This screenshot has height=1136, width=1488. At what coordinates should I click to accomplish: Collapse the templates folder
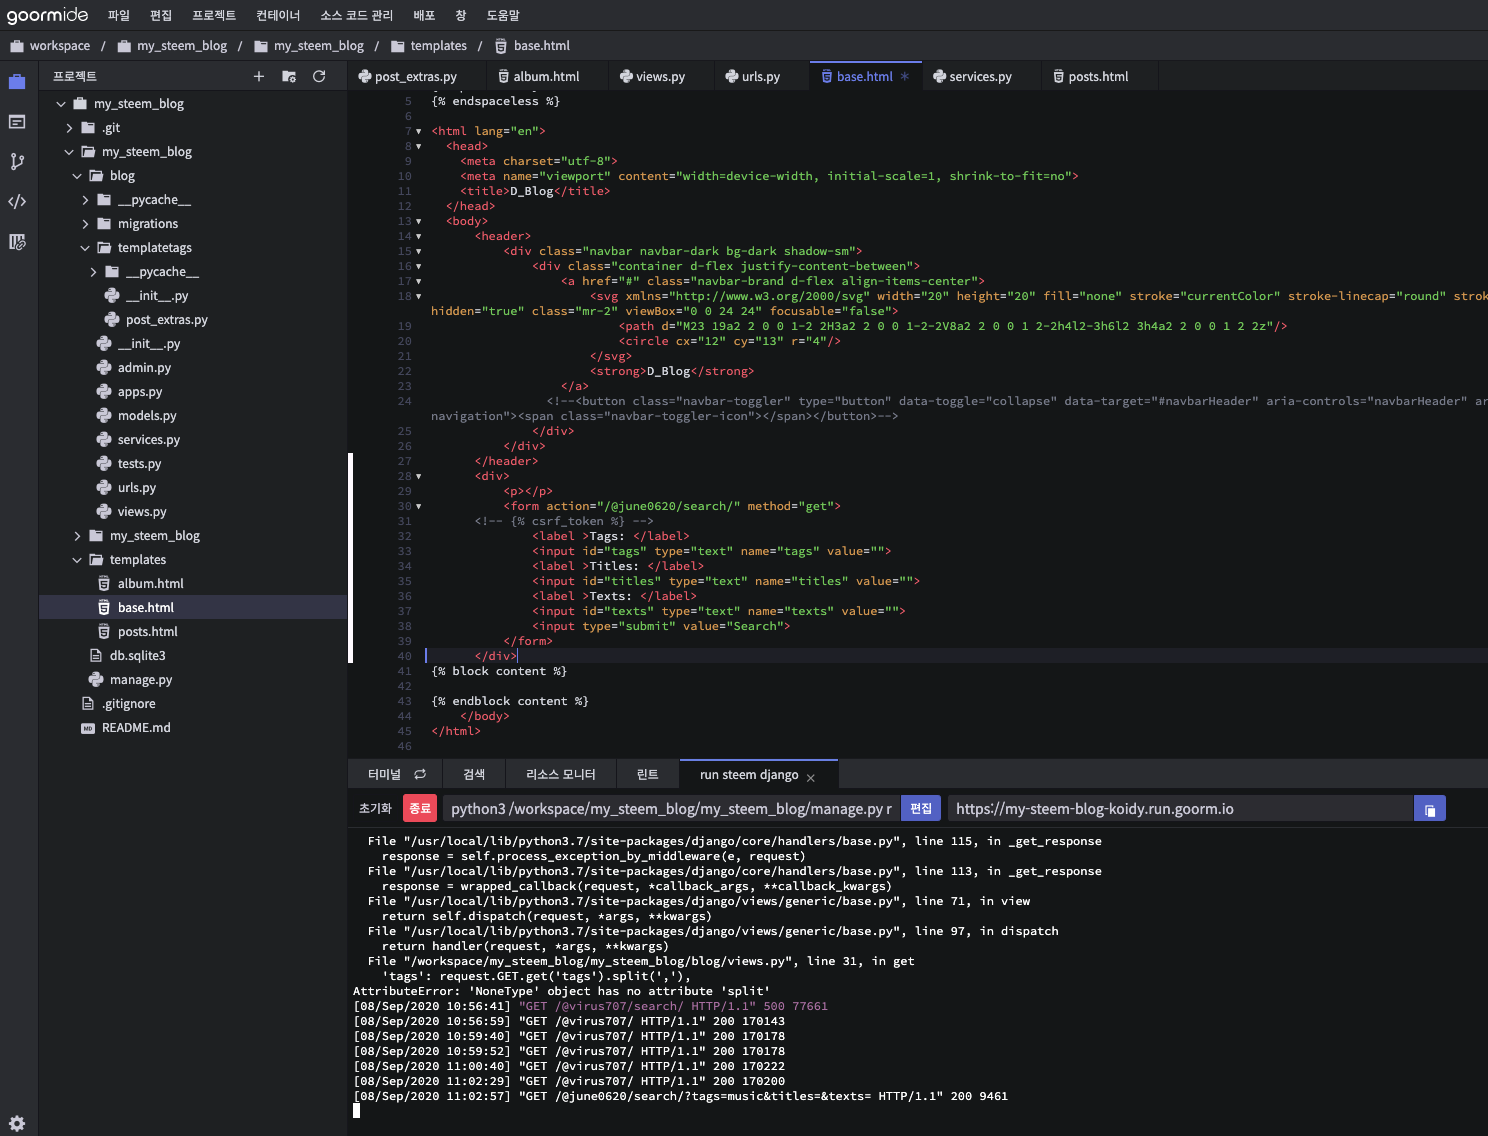click(77, 559)
